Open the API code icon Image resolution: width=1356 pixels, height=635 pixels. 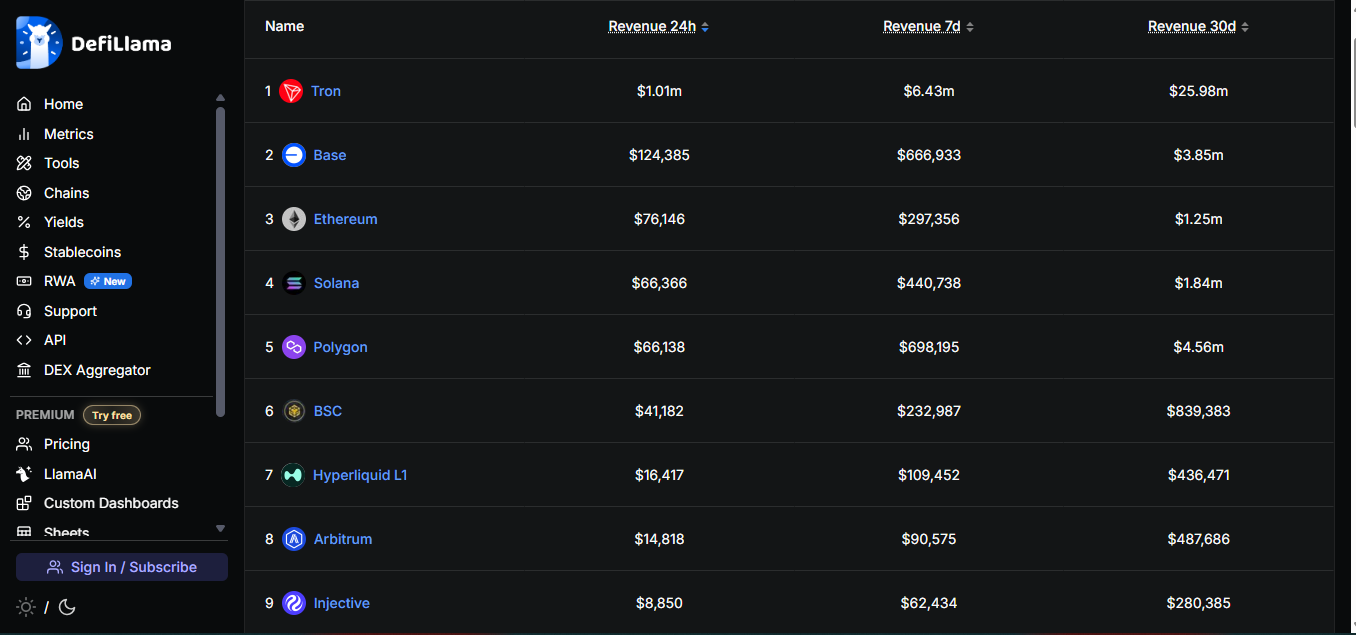pyautogui.click(x=24, y=339)
